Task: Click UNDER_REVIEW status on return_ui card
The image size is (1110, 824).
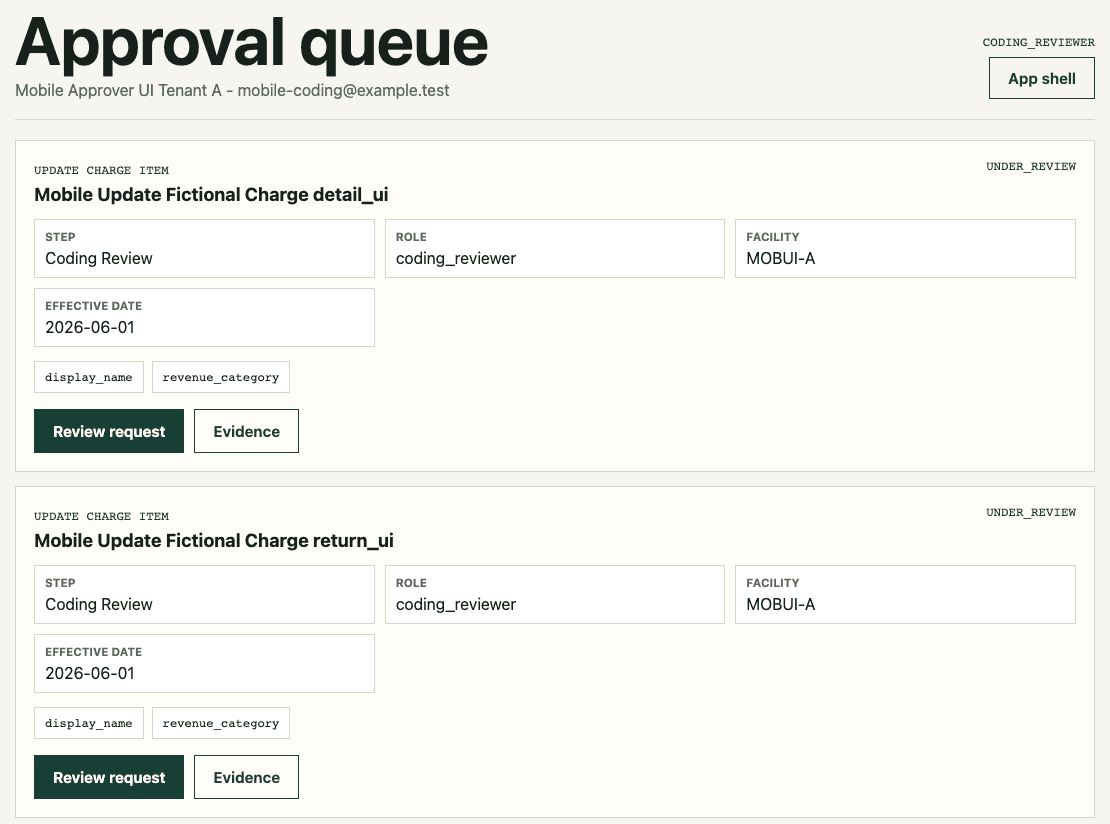Action: point(1031,513)
